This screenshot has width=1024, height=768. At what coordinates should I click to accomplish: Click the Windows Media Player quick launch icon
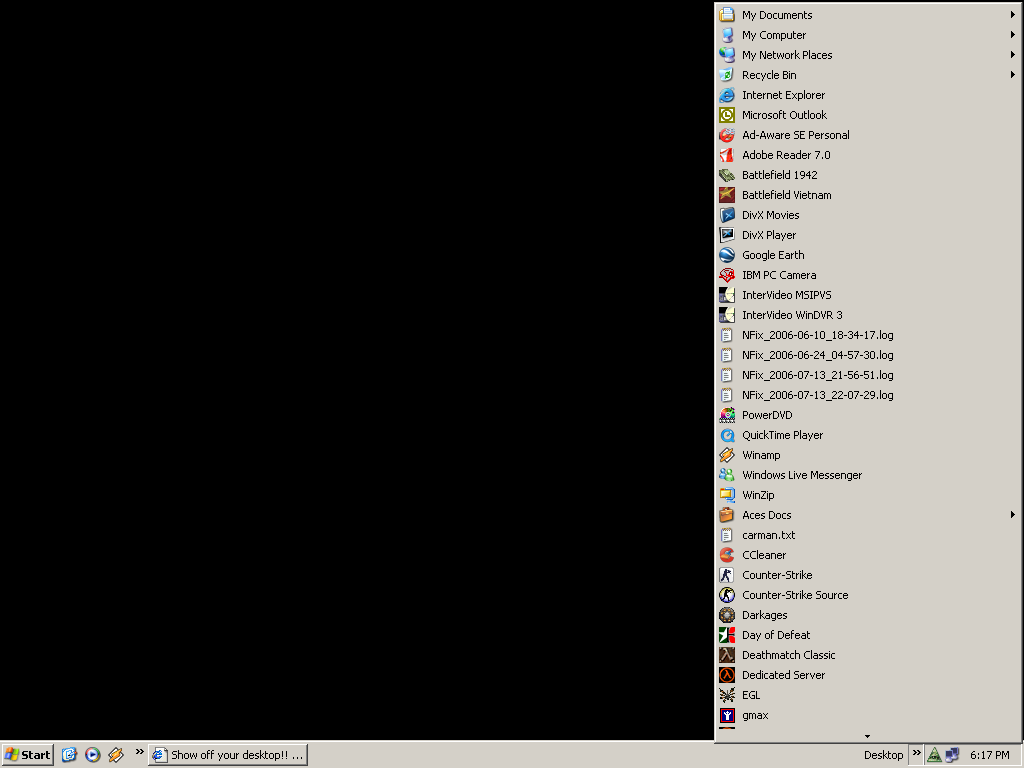pos(93,755)
